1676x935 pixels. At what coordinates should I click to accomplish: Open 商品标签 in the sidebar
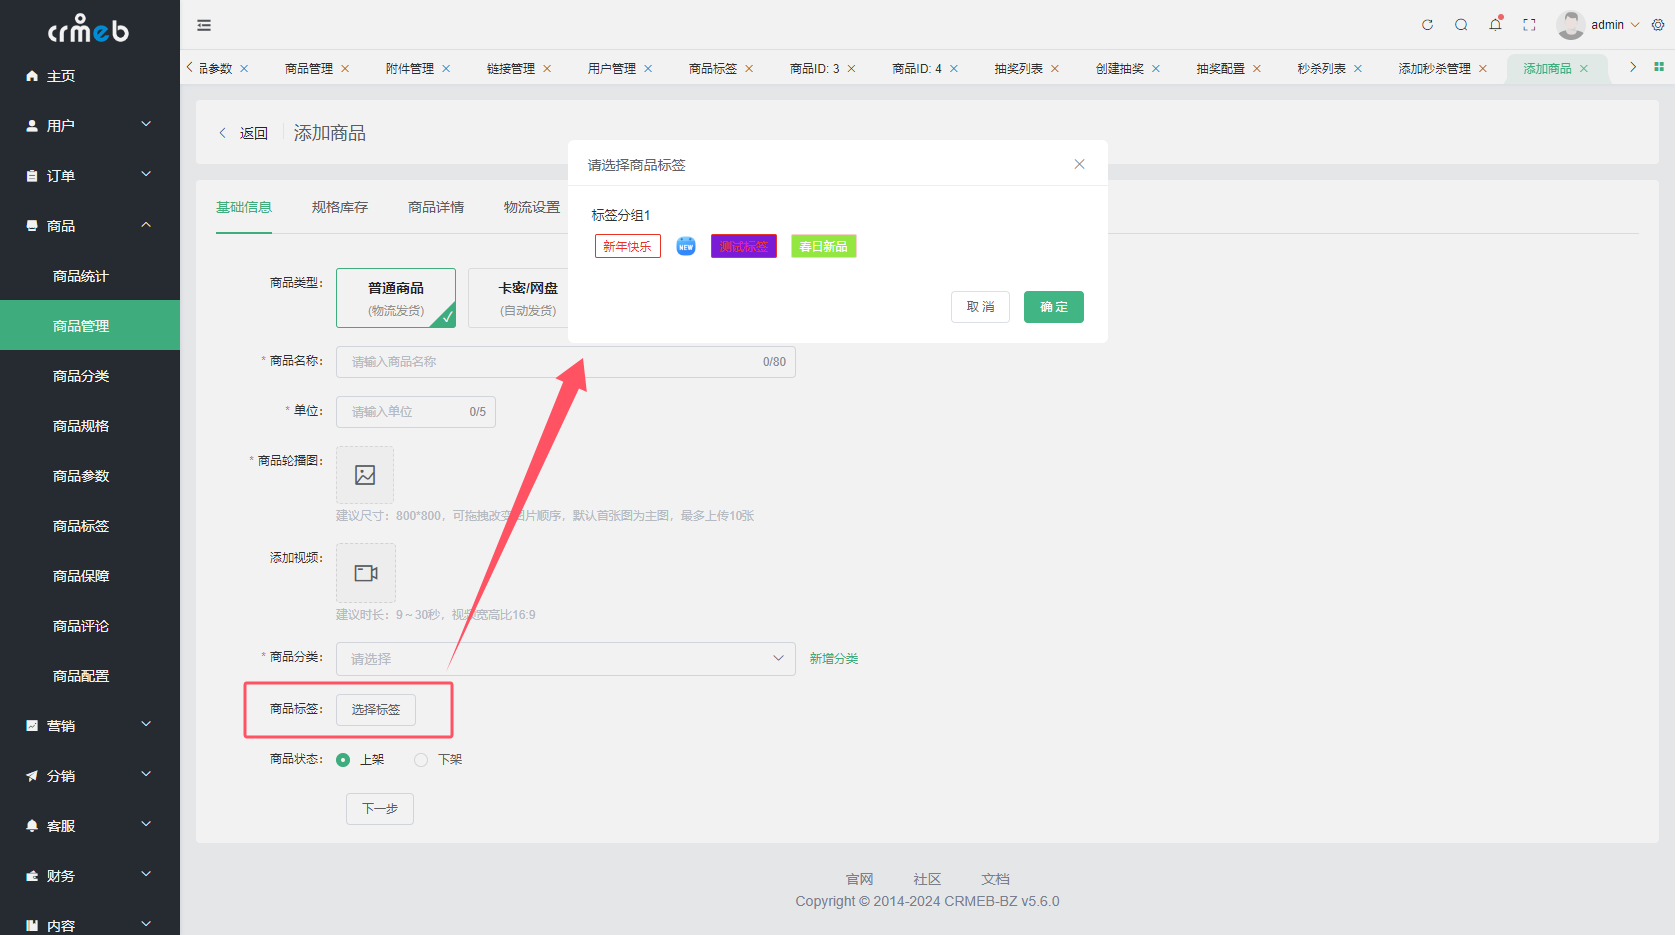pyautogui.click(x=81, y=526)
